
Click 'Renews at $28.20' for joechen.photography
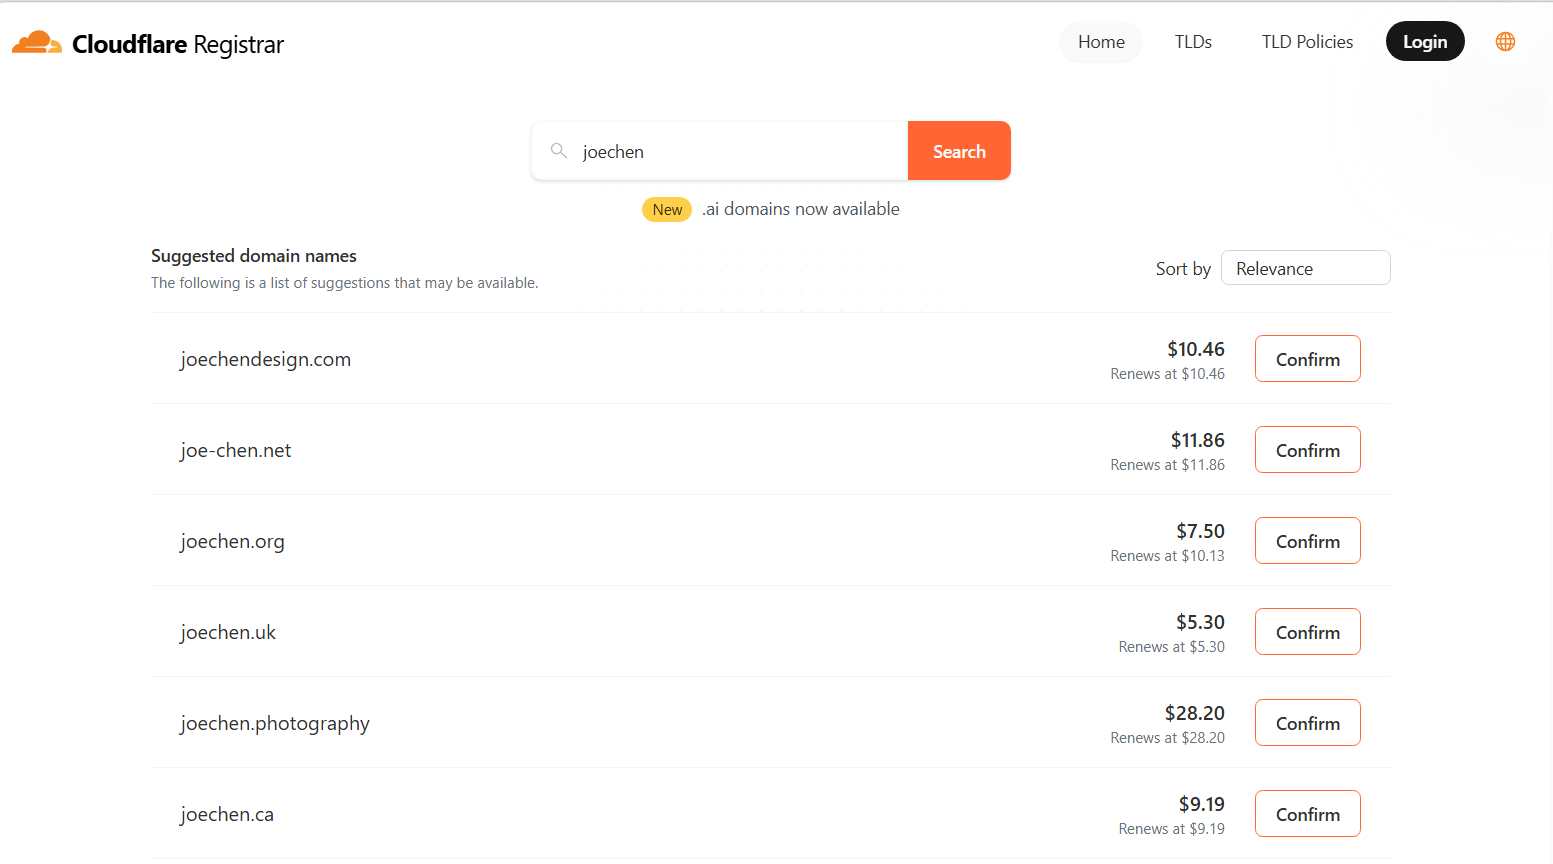point(1167,738)
